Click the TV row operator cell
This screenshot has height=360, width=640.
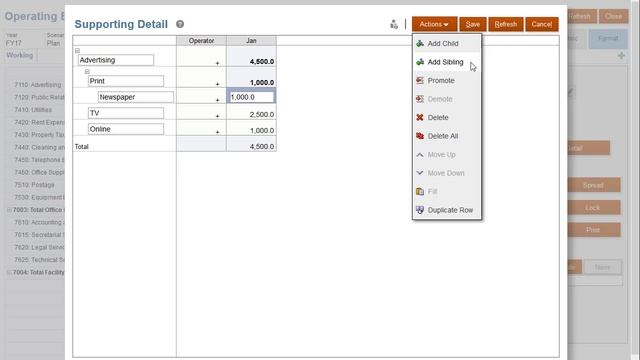[201, 112]
